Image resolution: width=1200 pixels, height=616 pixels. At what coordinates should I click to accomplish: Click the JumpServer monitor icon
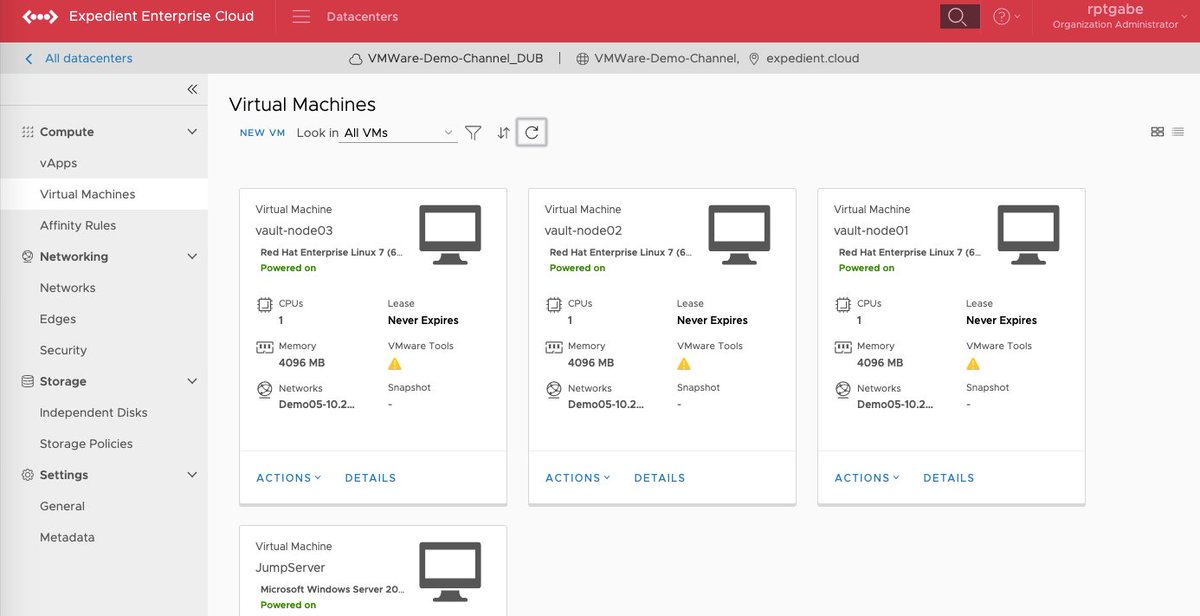click(450, 572)
